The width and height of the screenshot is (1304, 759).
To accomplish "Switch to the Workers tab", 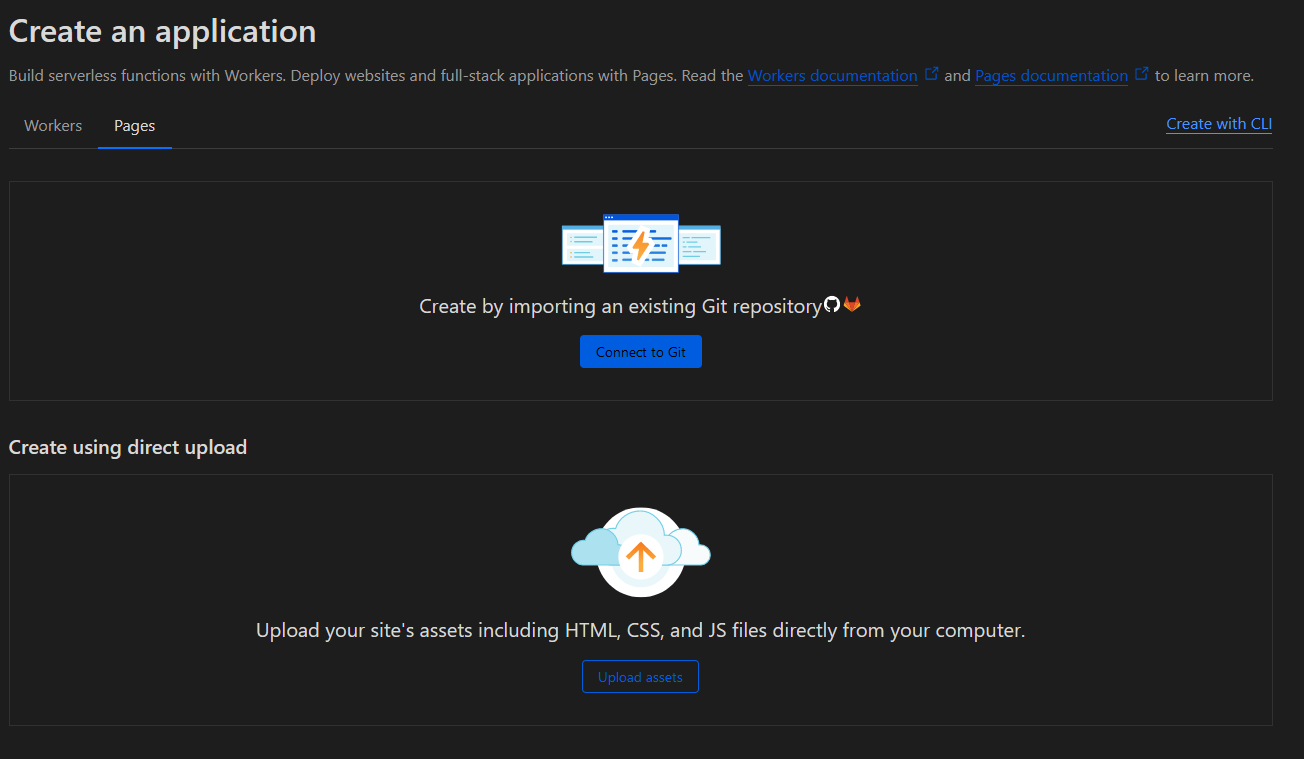I will coord(52,125).
